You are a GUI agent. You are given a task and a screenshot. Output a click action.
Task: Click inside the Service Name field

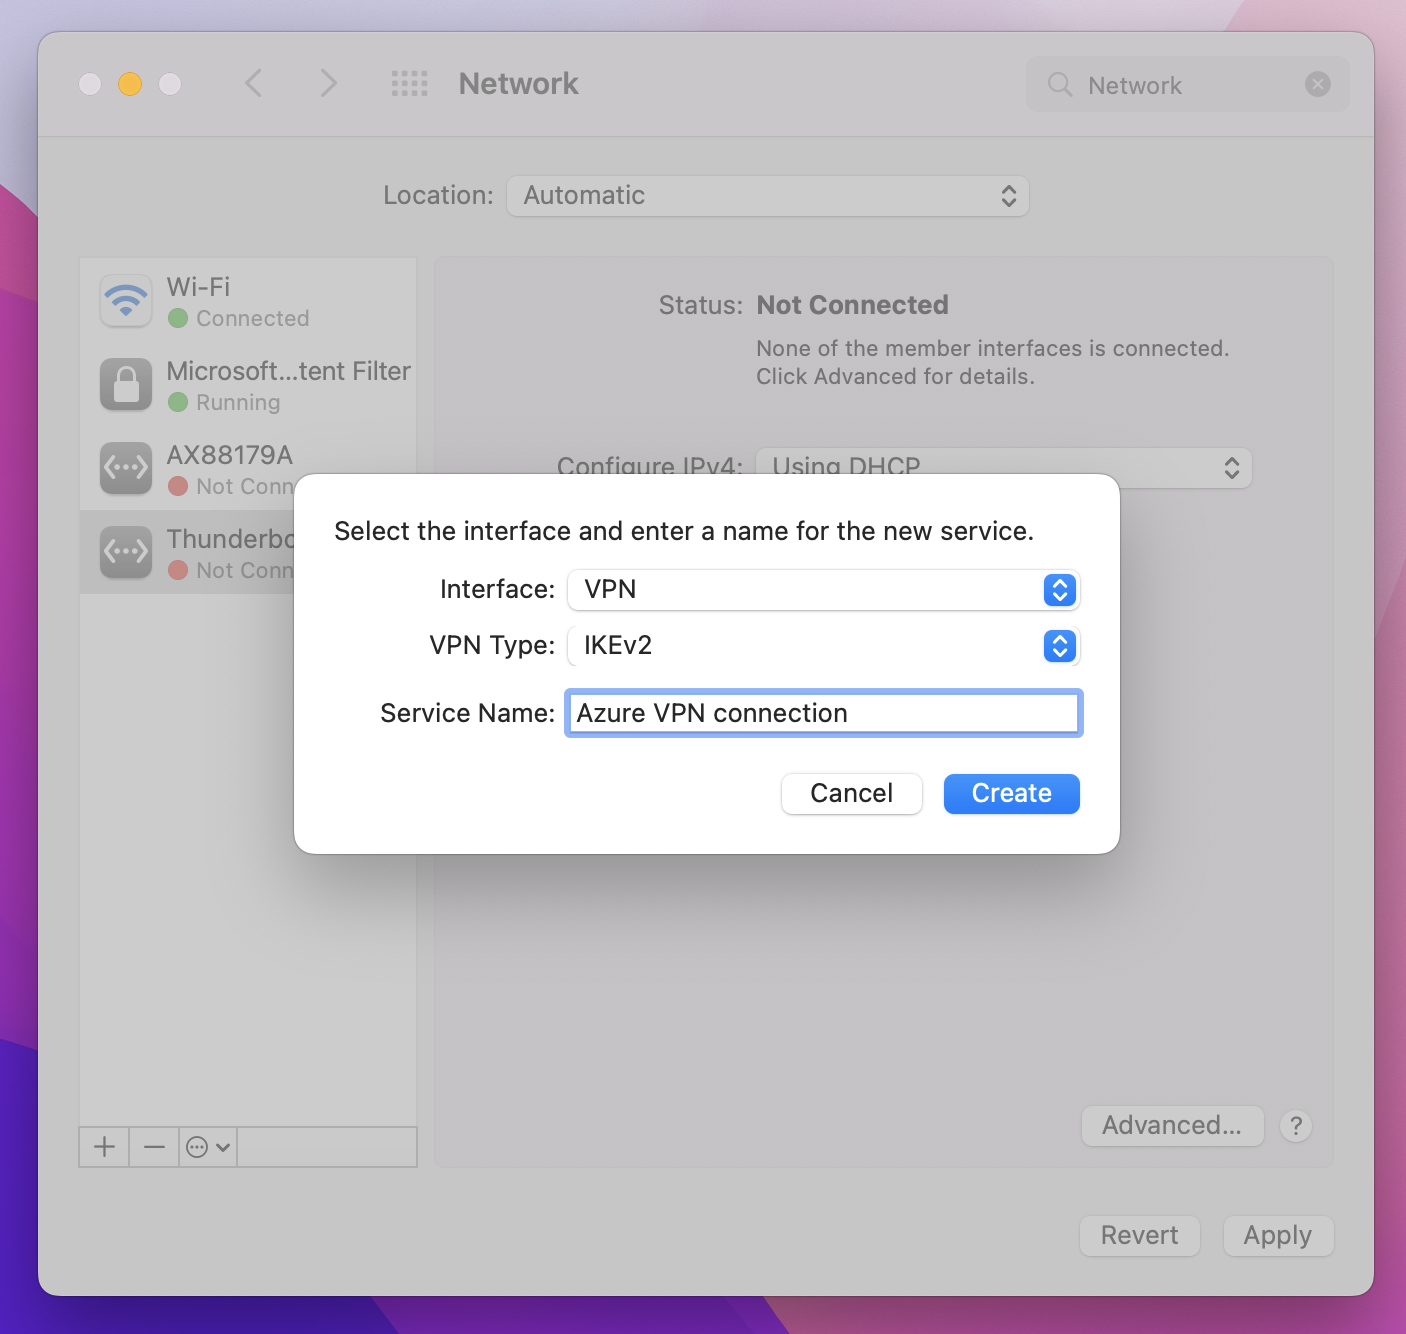[822, 713]
